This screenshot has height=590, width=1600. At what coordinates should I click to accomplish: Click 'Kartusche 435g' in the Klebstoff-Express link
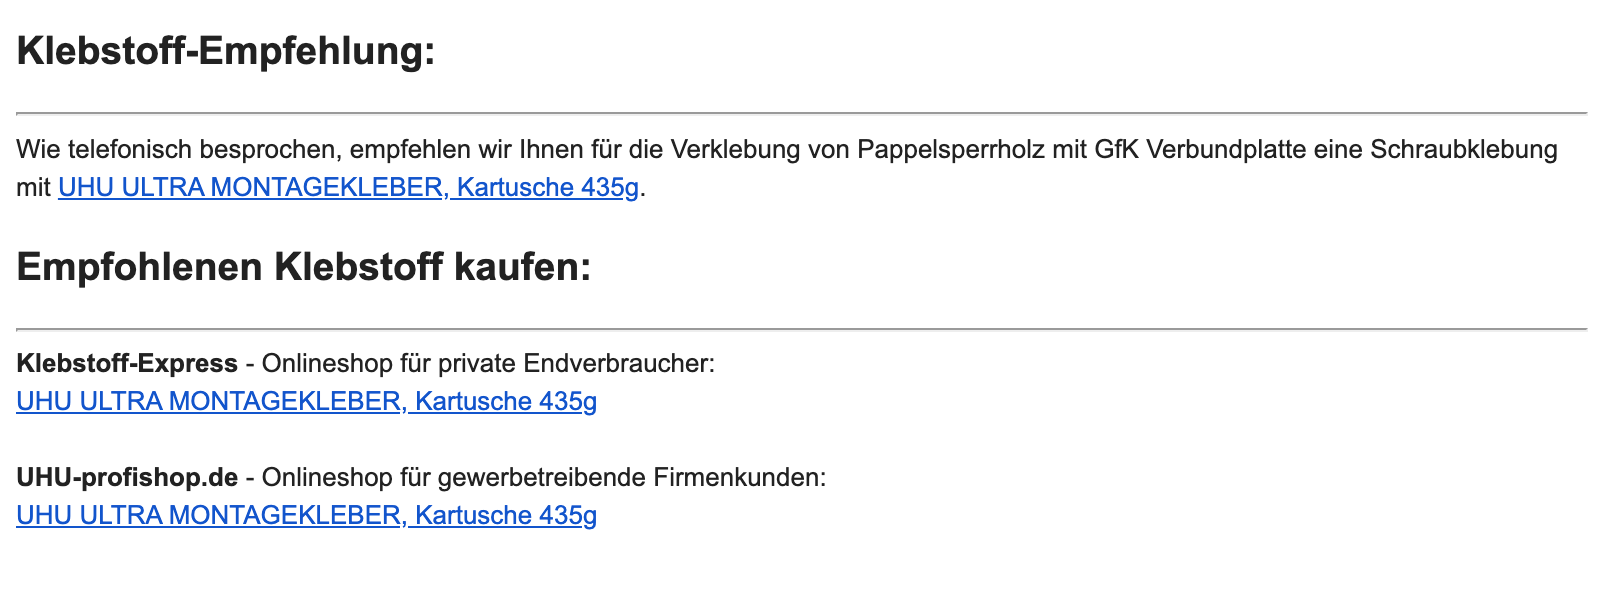[506, 401]
